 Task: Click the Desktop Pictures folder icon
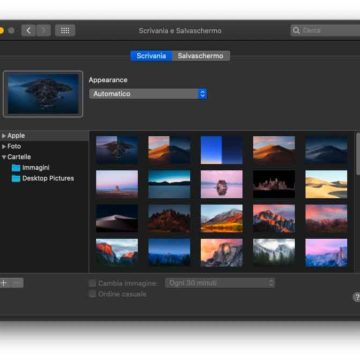click(x=16, y=178)
